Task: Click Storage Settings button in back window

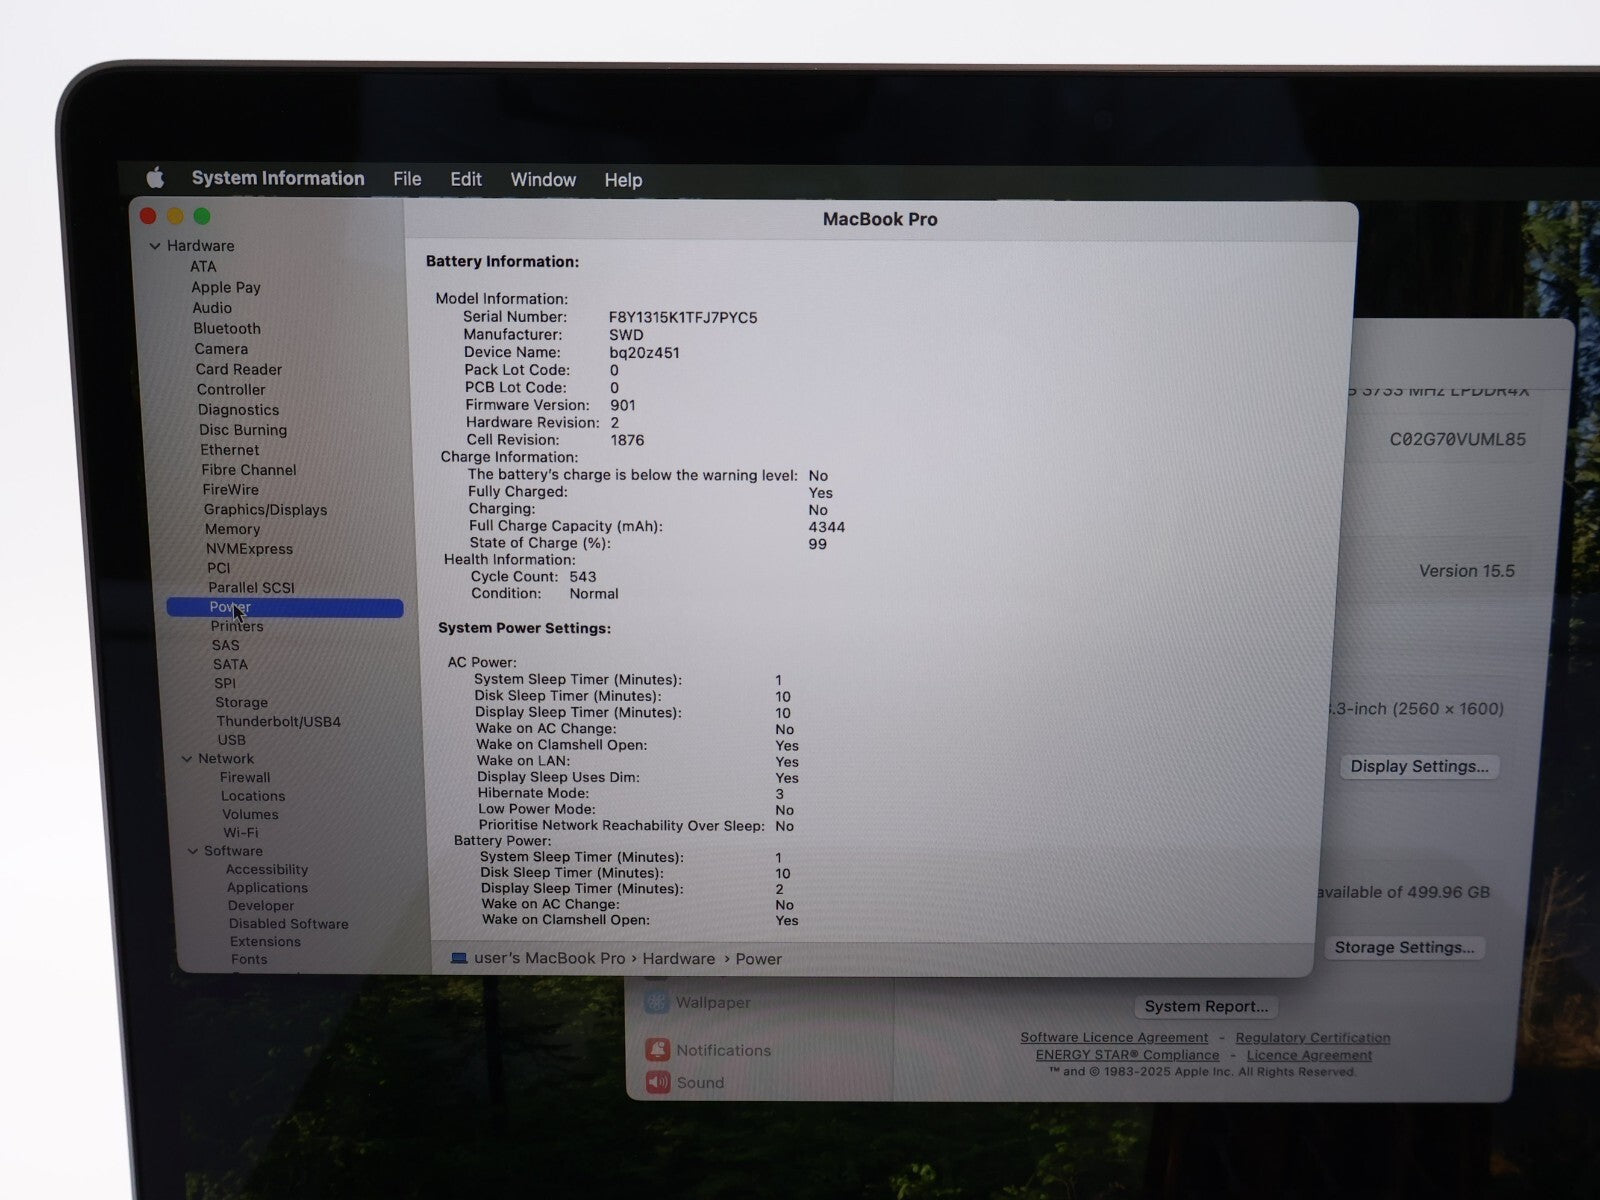Action: click(1404, 947)
